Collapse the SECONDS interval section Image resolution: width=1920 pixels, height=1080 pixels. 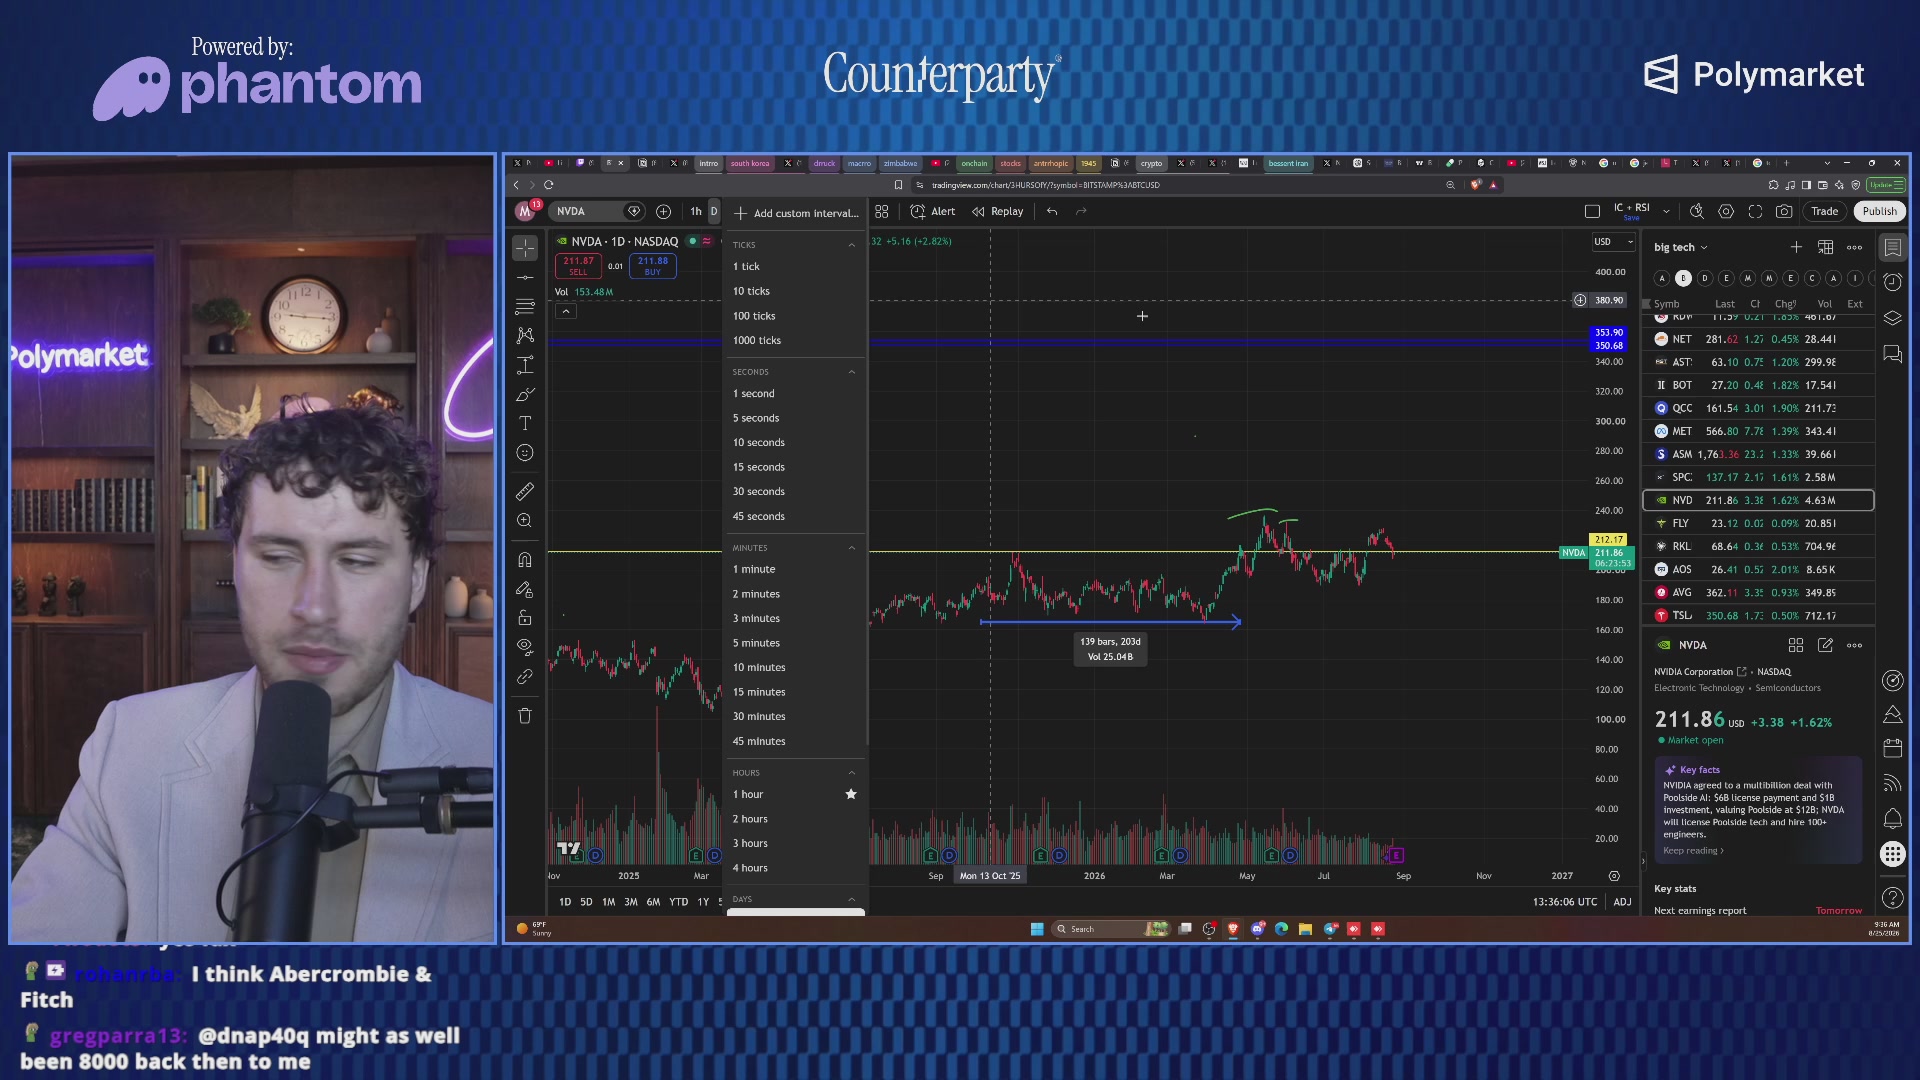pyautogui.click(x=852, y=372)
